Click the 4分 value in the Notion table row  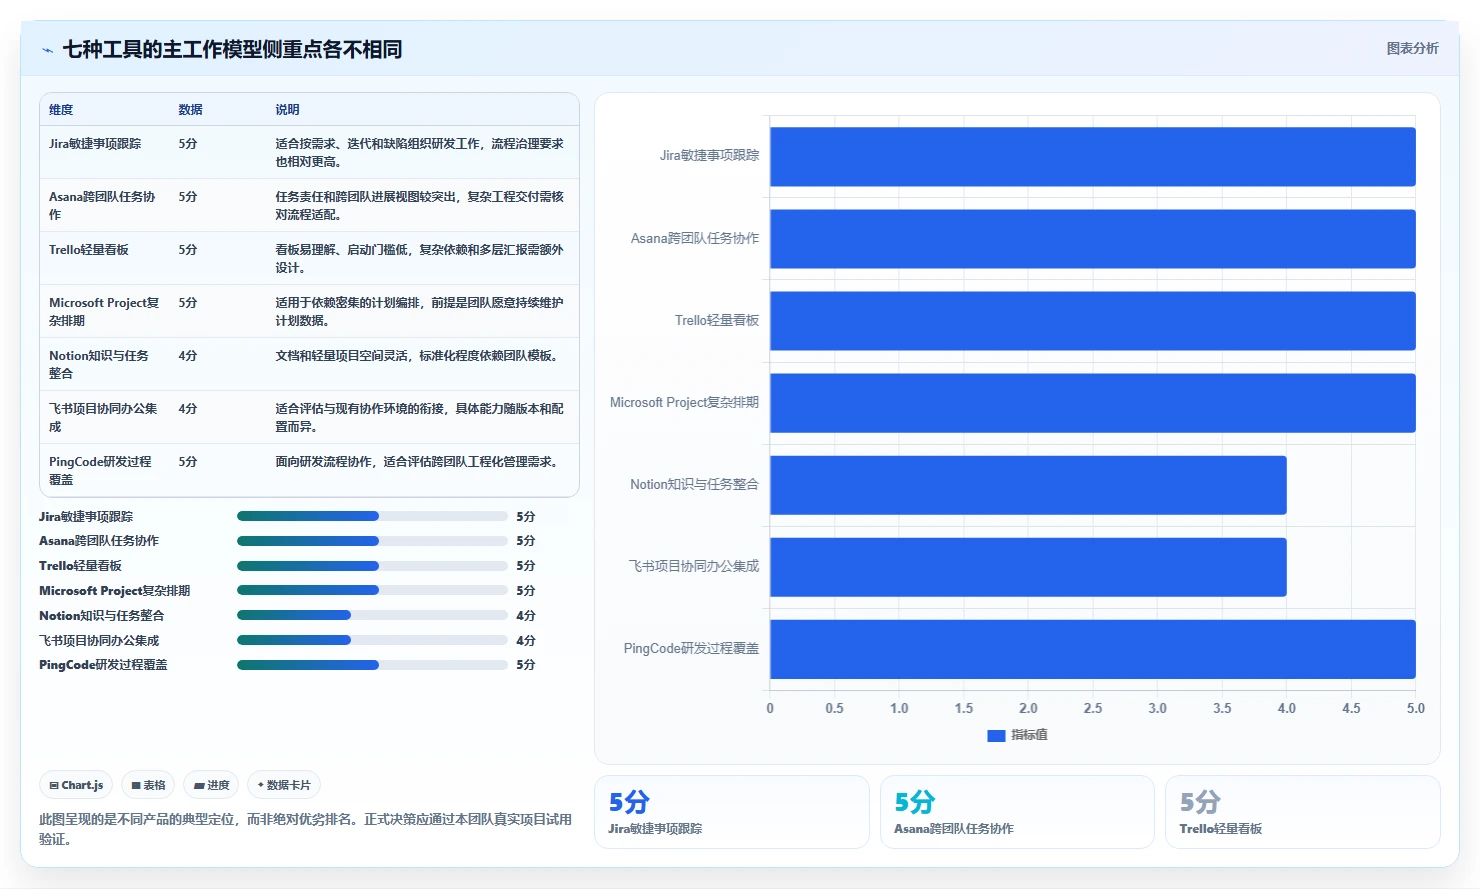point(188,356)
